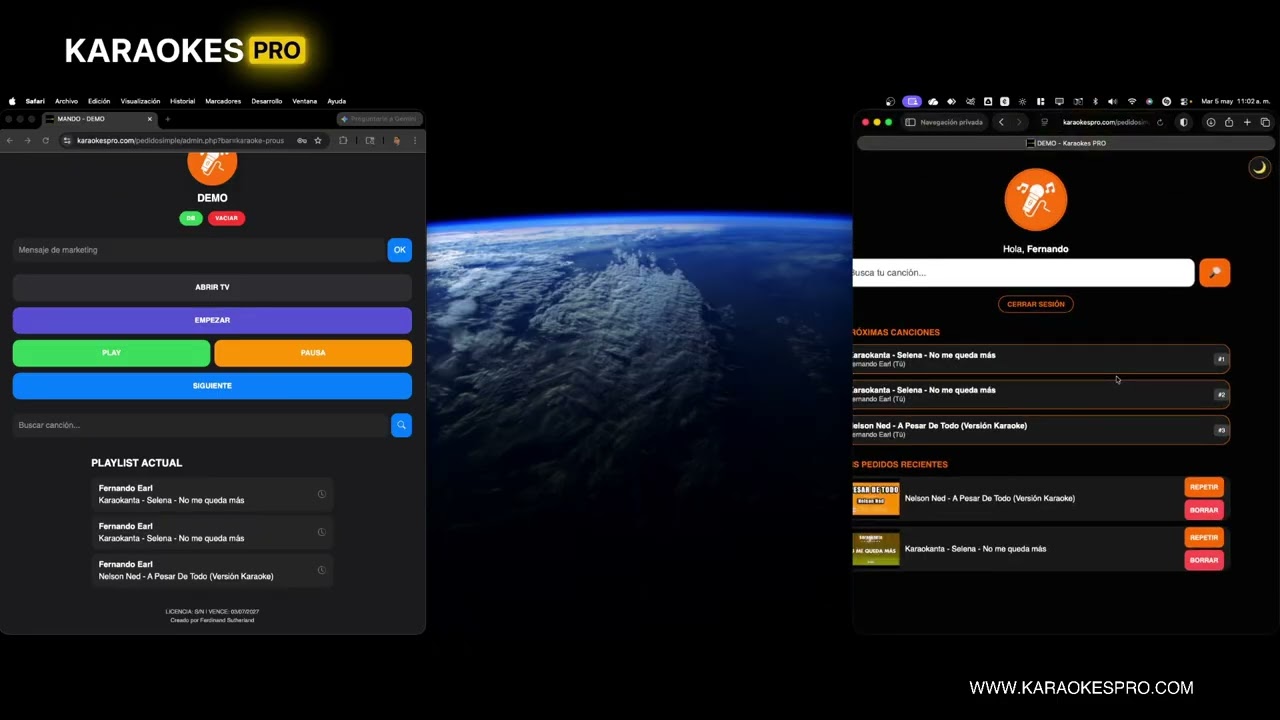
Task: Click the site info icon in Chrome address bar
Action: 67,141
